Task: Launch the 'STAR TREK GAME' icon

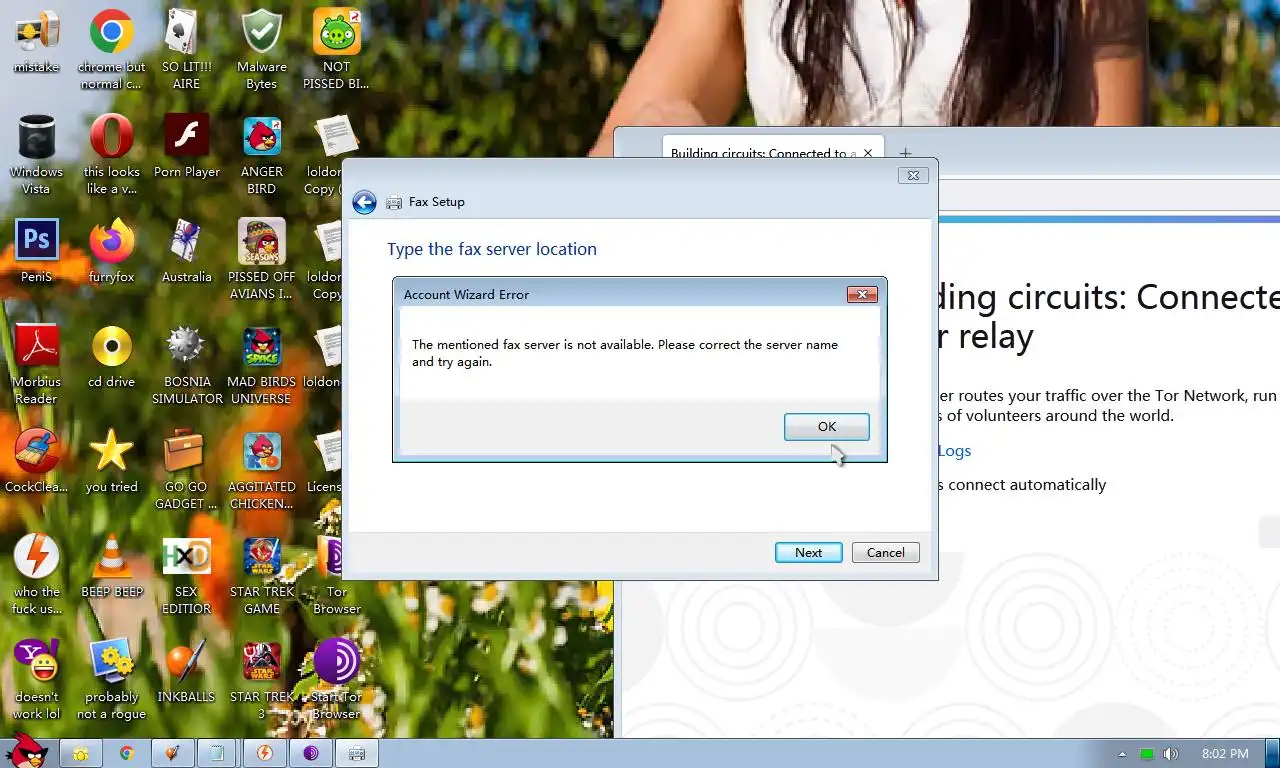Action: 262,573
